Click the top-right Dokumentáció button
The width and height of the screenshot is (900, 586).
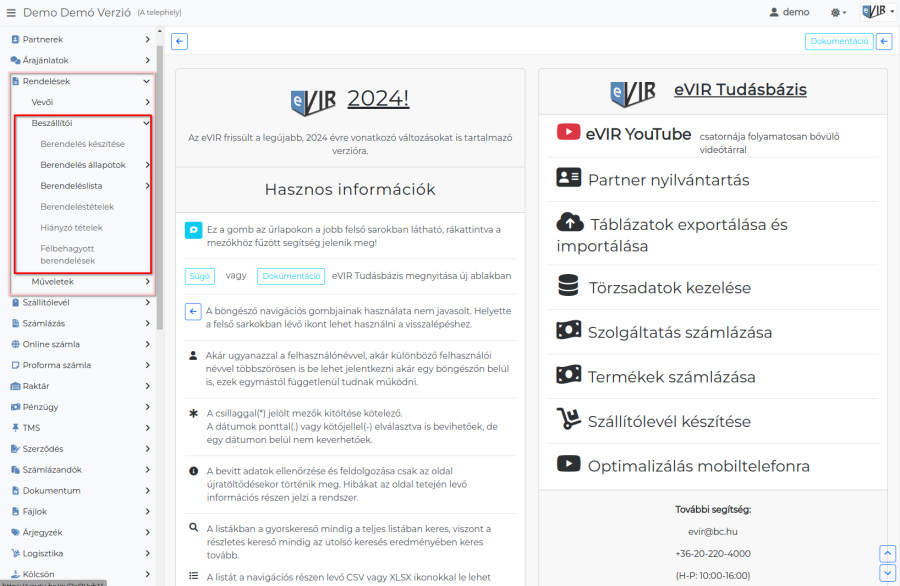pyautogui.click(x=839, y=41)
